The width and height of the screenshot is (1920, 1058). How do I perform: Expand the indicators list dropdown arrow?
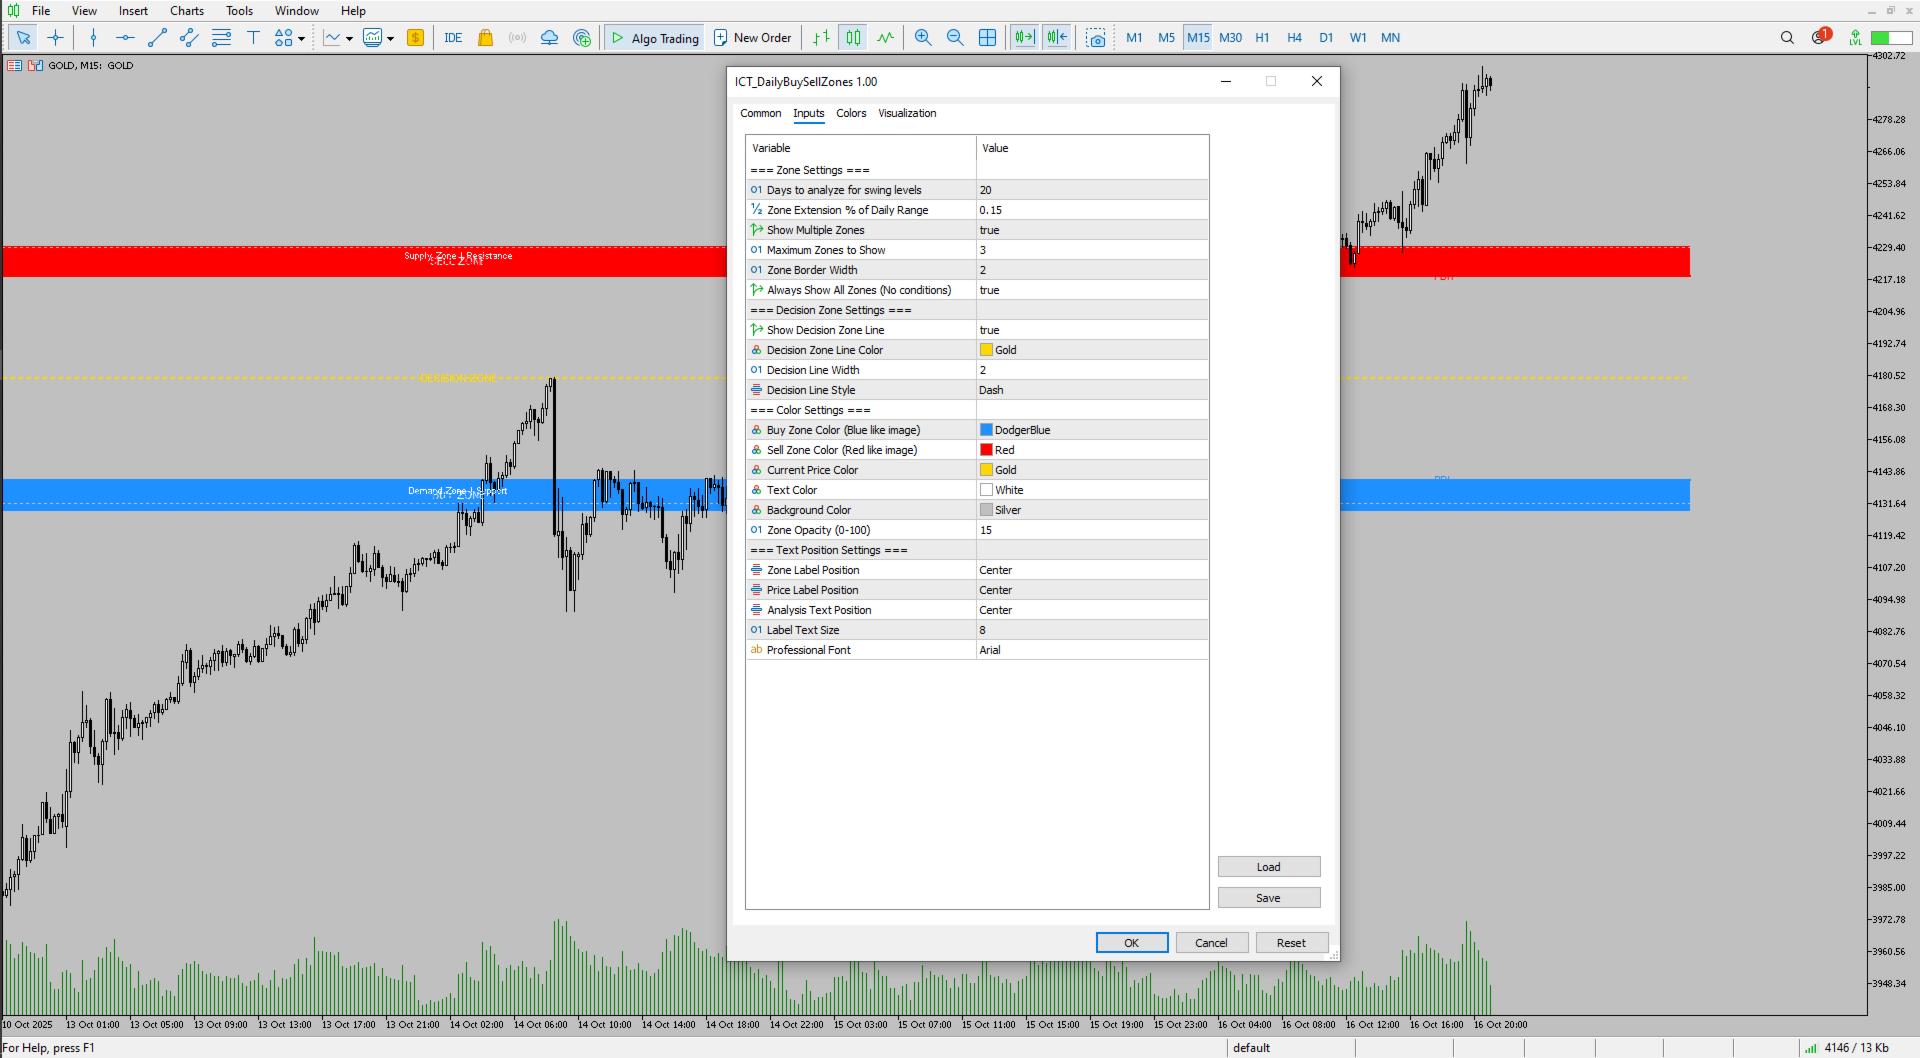(x=390, y=39)
